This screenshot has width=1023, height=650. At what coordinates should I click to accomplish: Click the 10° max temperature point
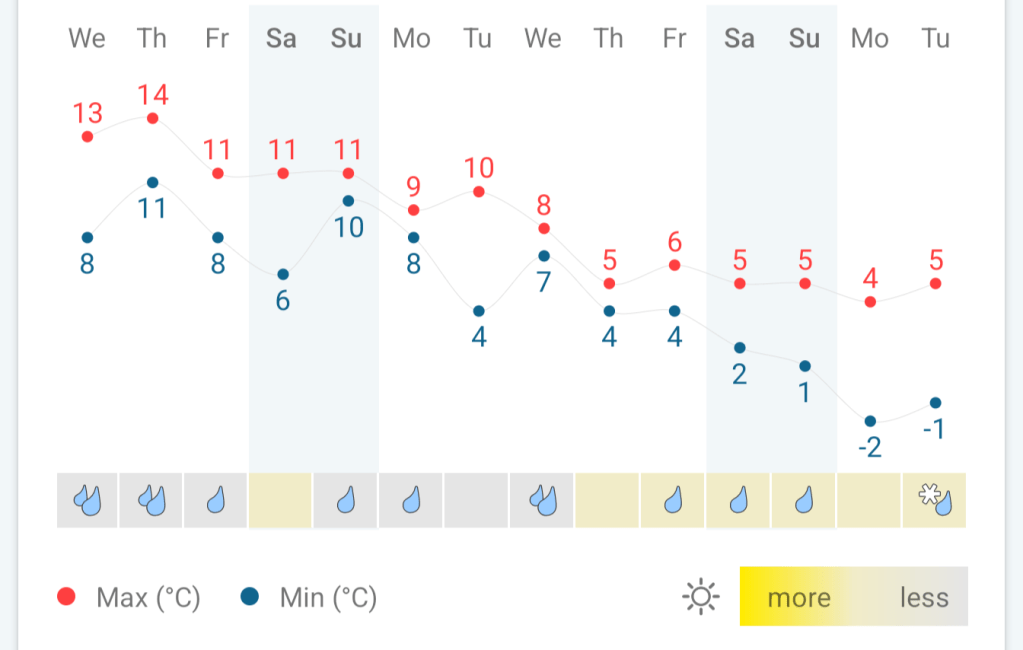coord(479,191)
